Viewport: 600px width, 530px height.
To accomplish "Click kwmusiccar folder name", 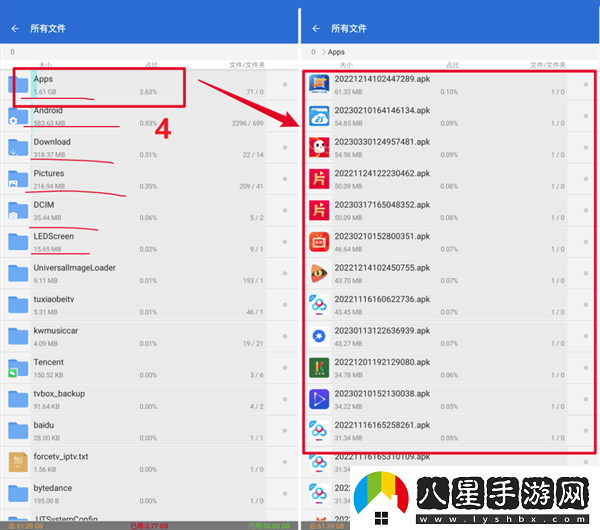I will pyautogui.click(x=56, y=331).
